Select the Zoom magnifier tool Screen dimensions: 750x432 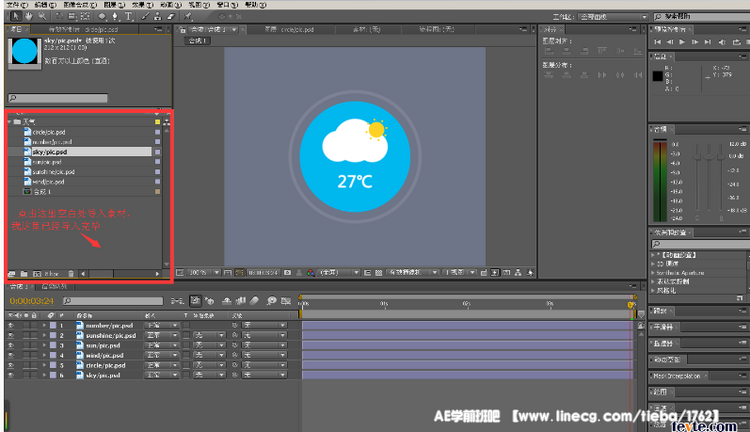[42, 16]
